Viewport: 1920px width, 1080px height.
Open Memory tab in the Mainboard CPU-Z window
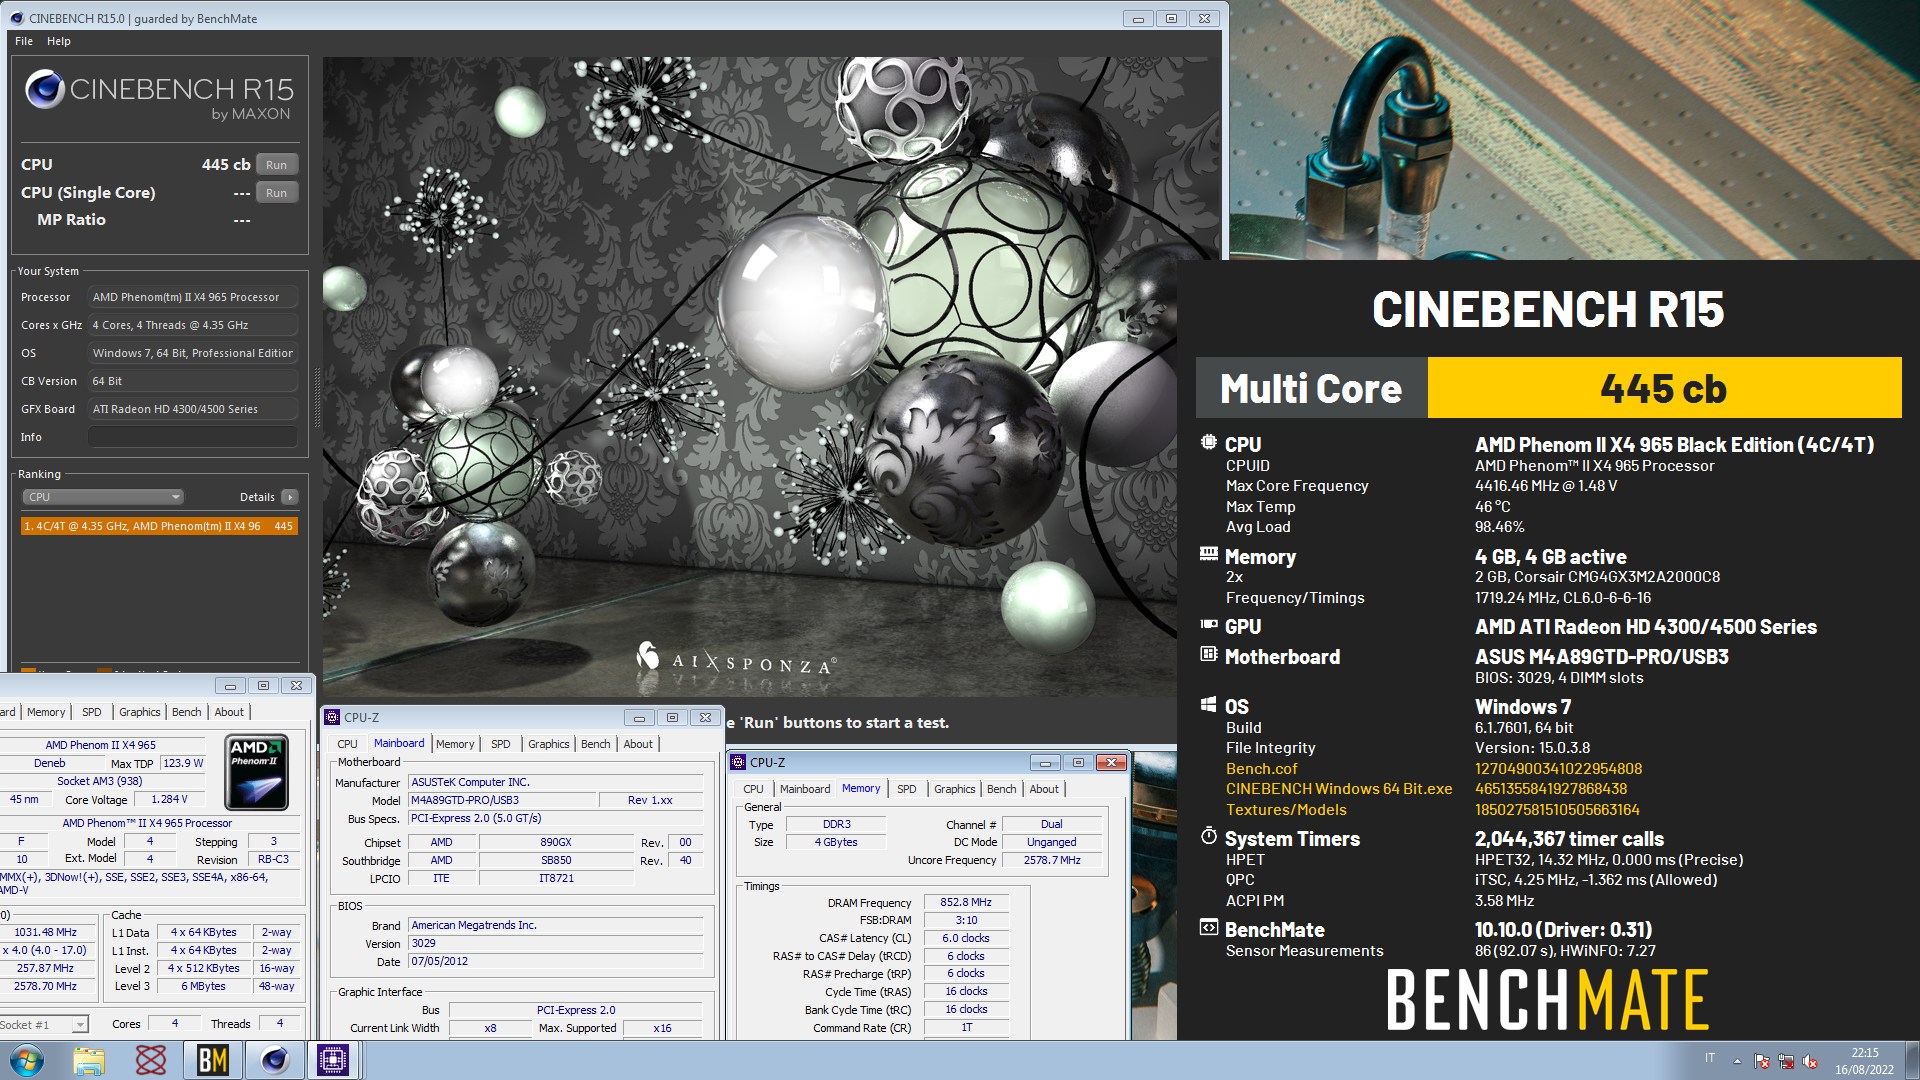tap(455, 744)
